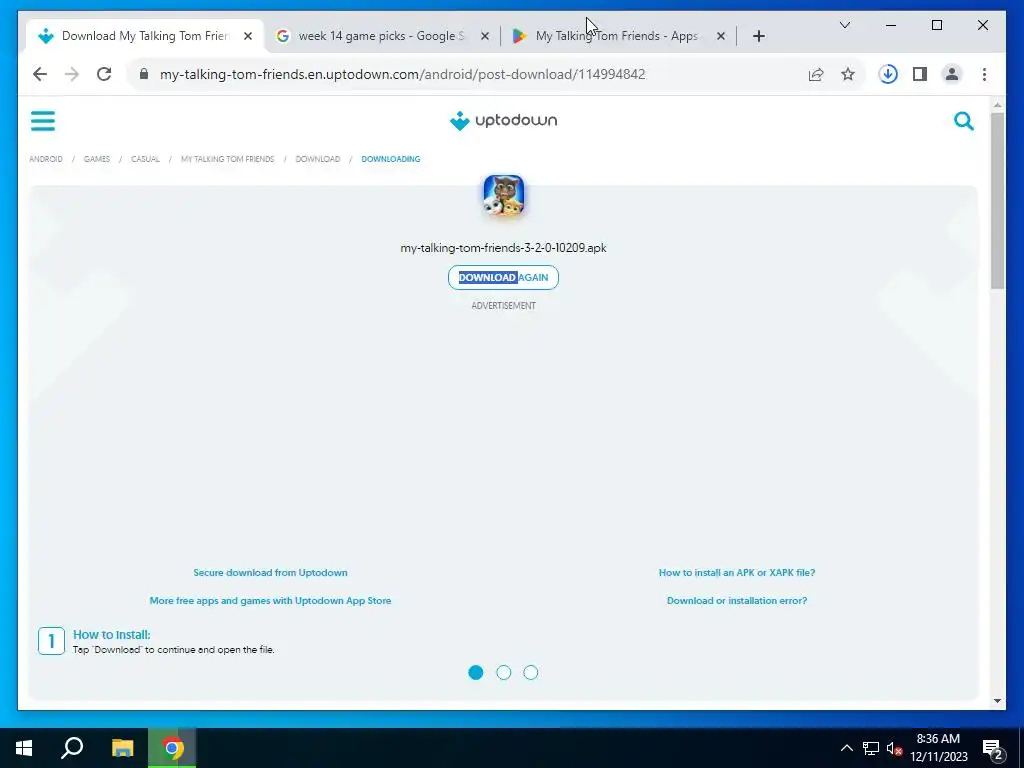Viewport: 1024px width, 768px height.
Task: Select the first carousel dot
Action: (476, 673)
